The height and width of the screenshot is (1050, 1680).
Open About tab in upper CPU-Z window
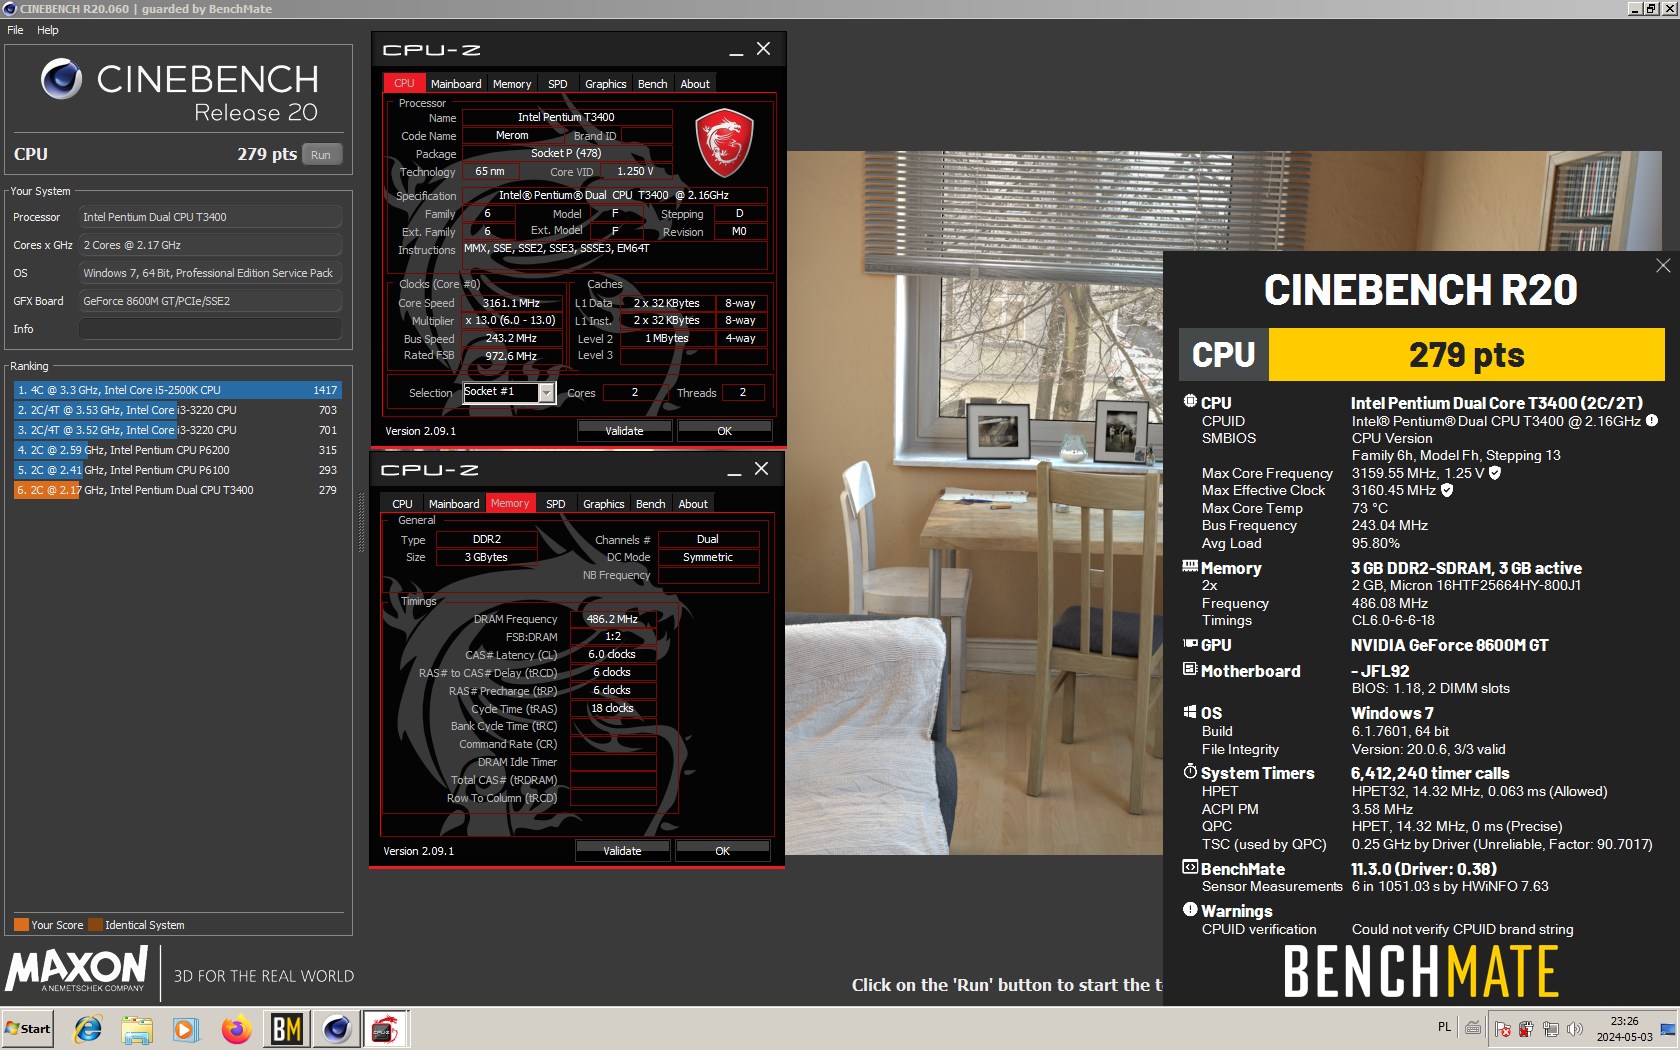pos(695,84)
